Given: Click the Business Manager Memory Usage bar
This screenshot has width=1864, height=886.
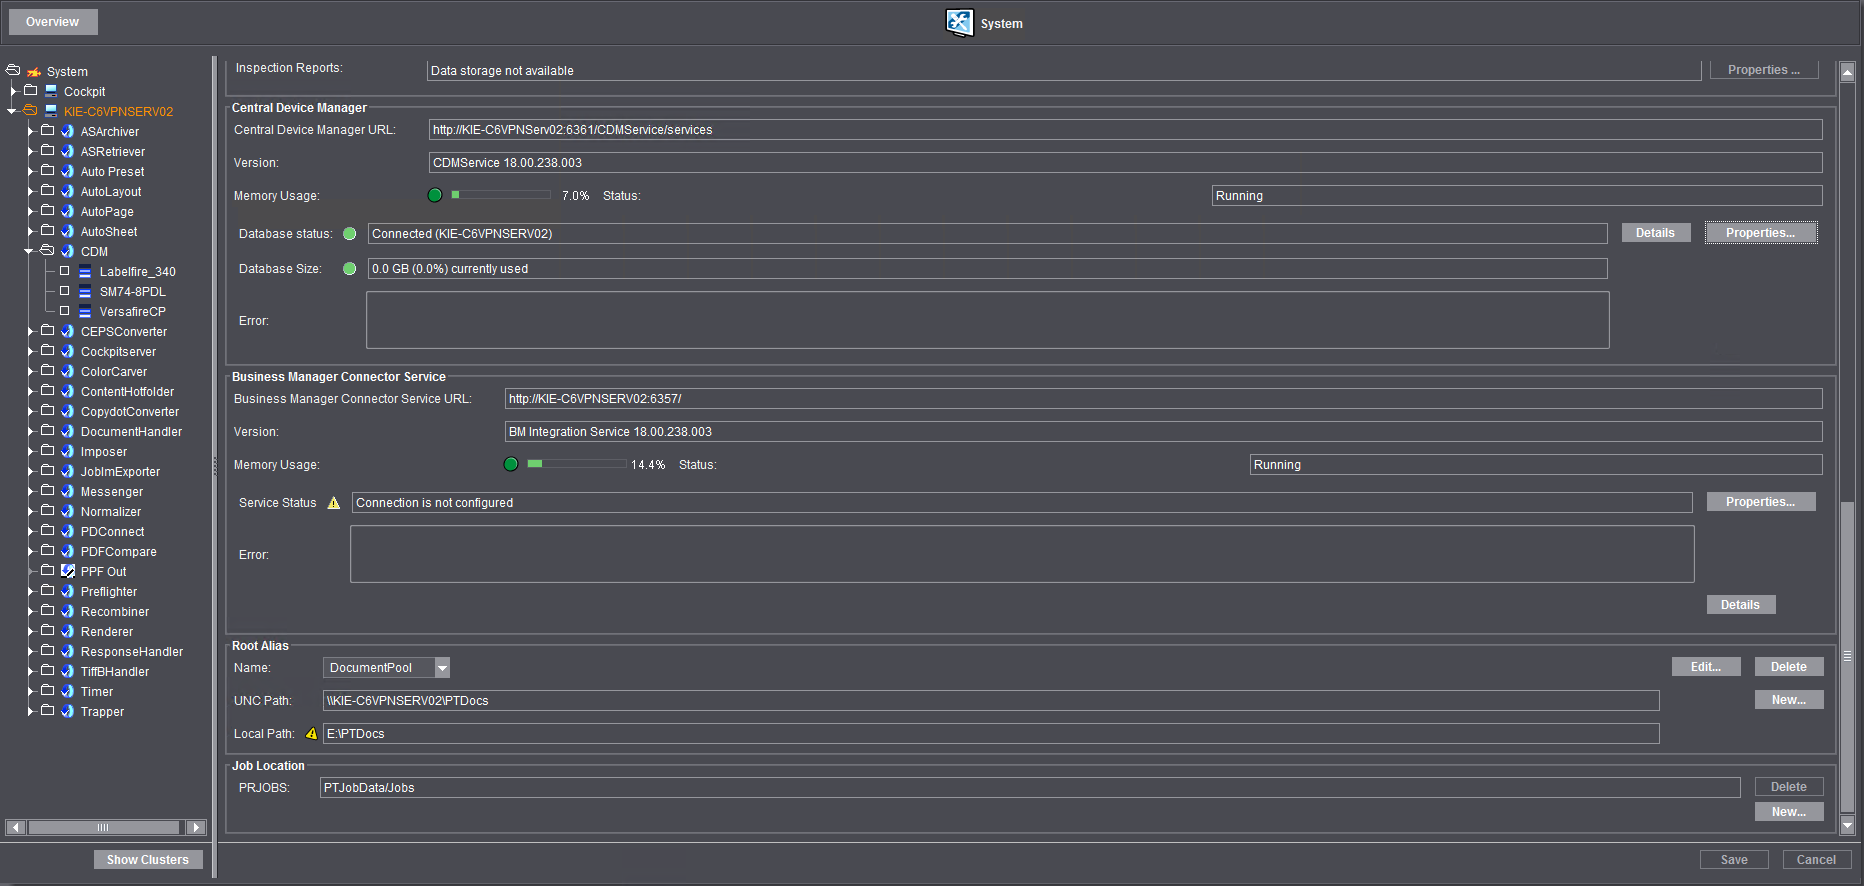Looking at the screenshot, I should pyautogui.click(x=577, y=464).
